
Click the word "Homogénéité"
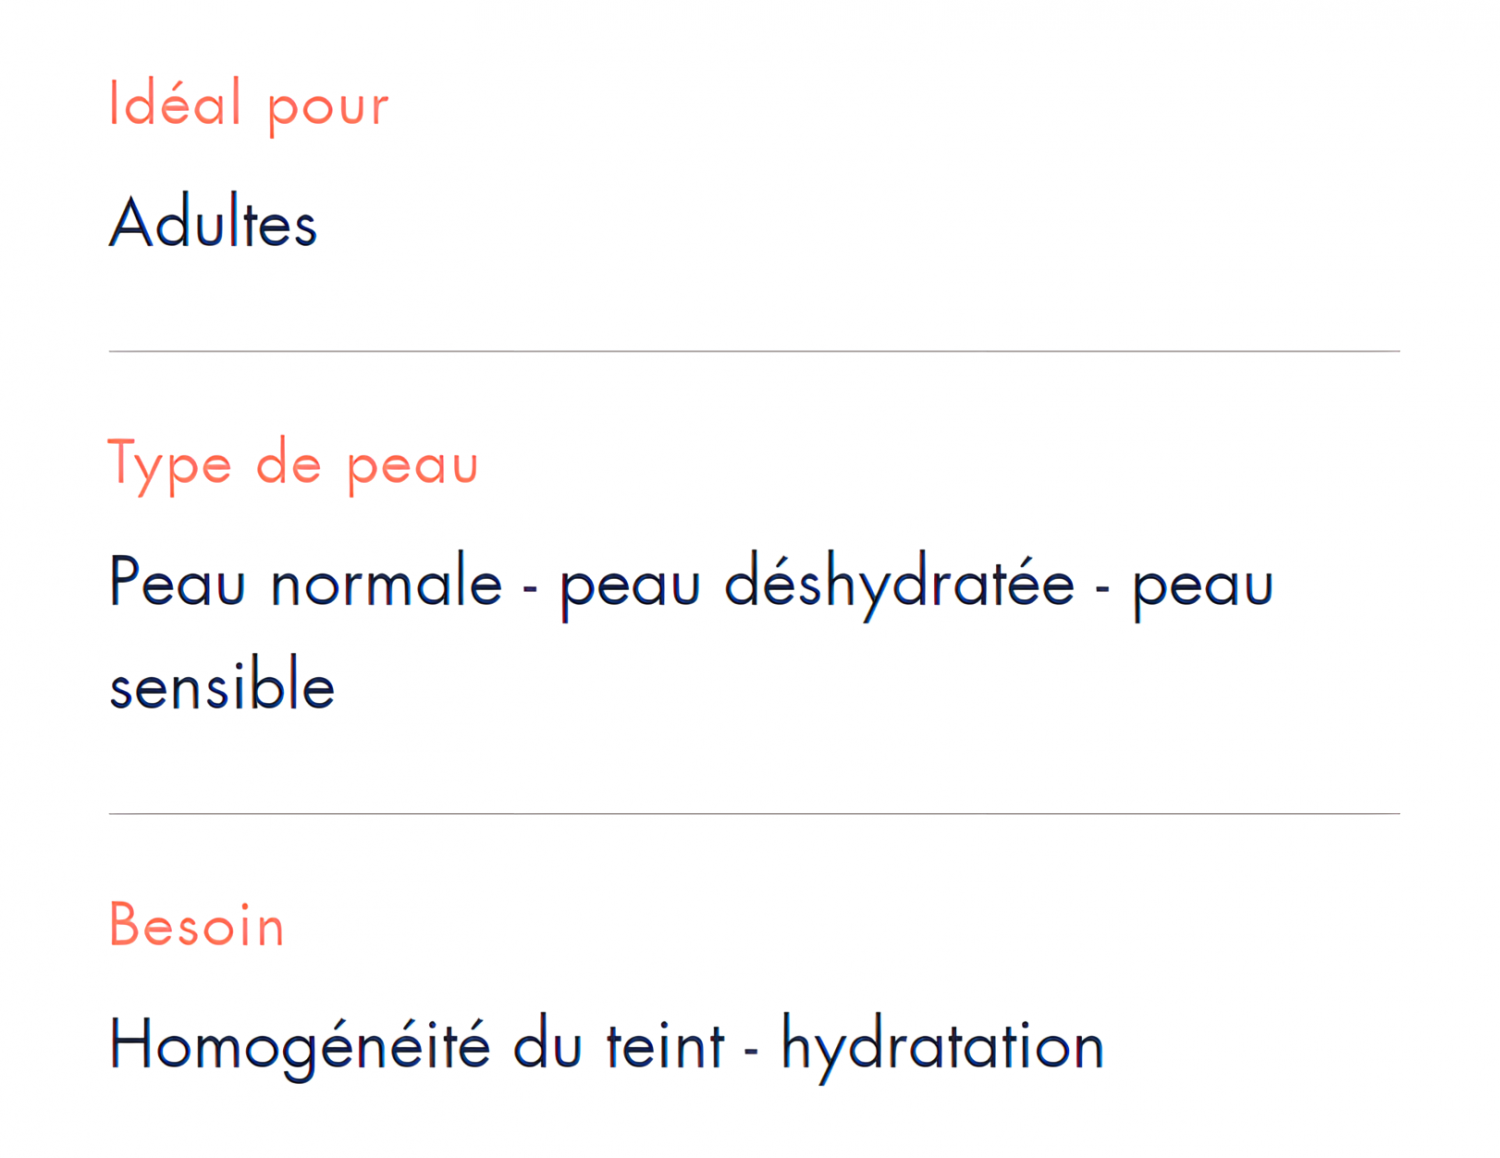click(299, 1046)
